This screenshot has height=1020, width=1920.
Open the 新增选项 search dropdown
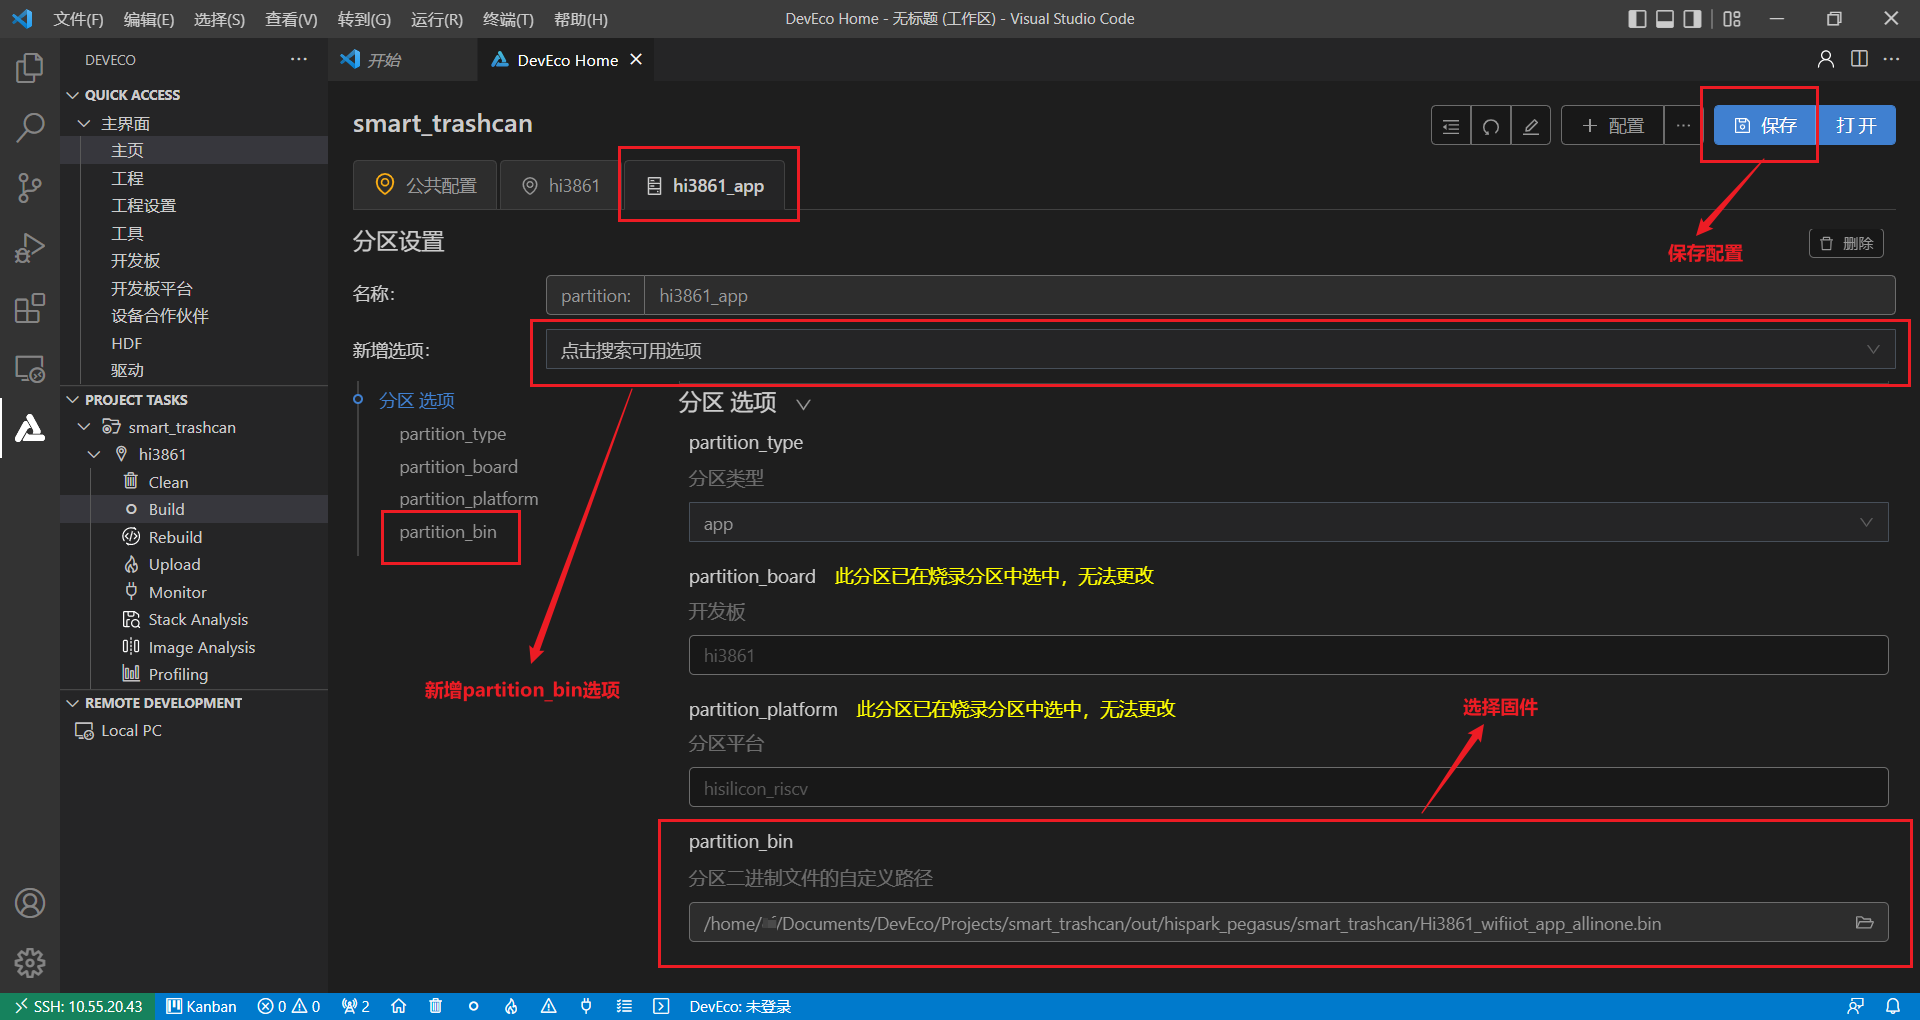tap(1220, 350)
